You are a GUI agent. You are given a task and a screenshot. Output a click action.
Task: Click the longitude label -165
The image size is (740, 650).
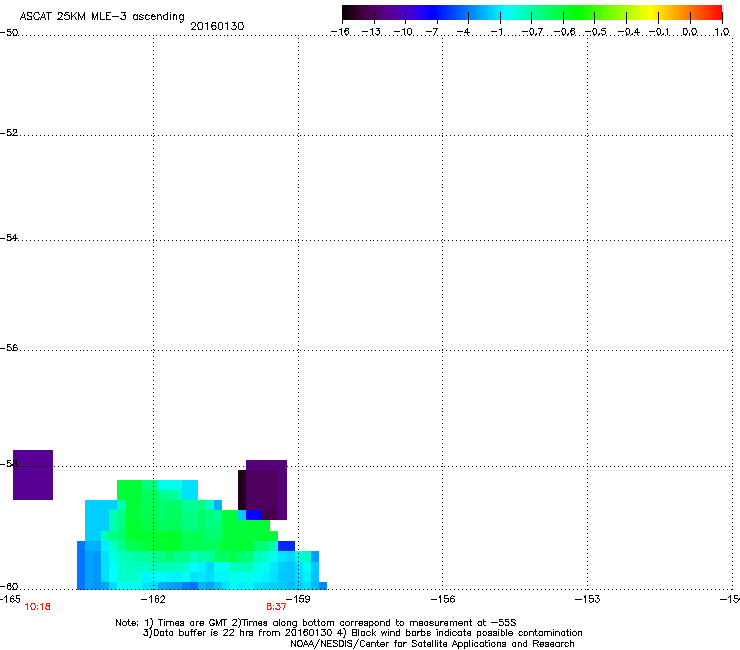point(10,599)
